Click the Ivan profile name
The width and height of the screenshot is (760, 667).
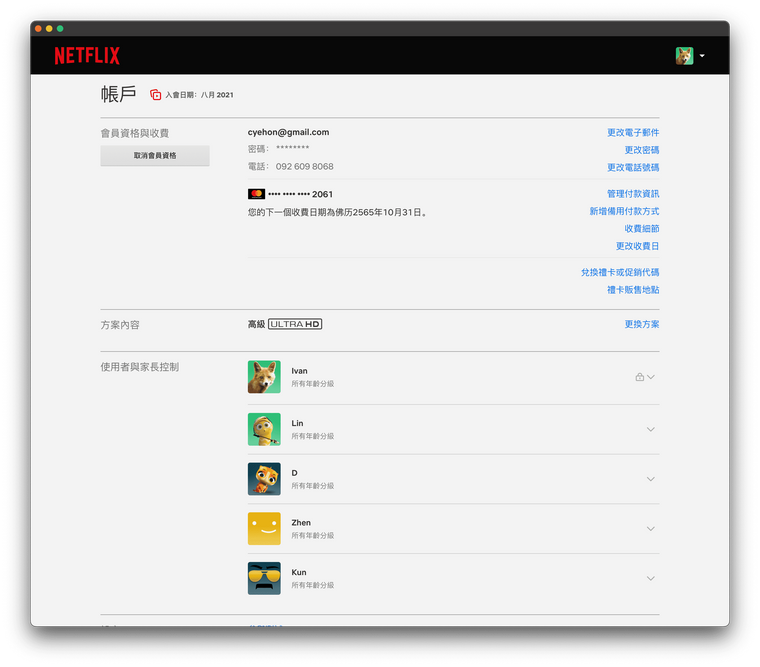299,371
